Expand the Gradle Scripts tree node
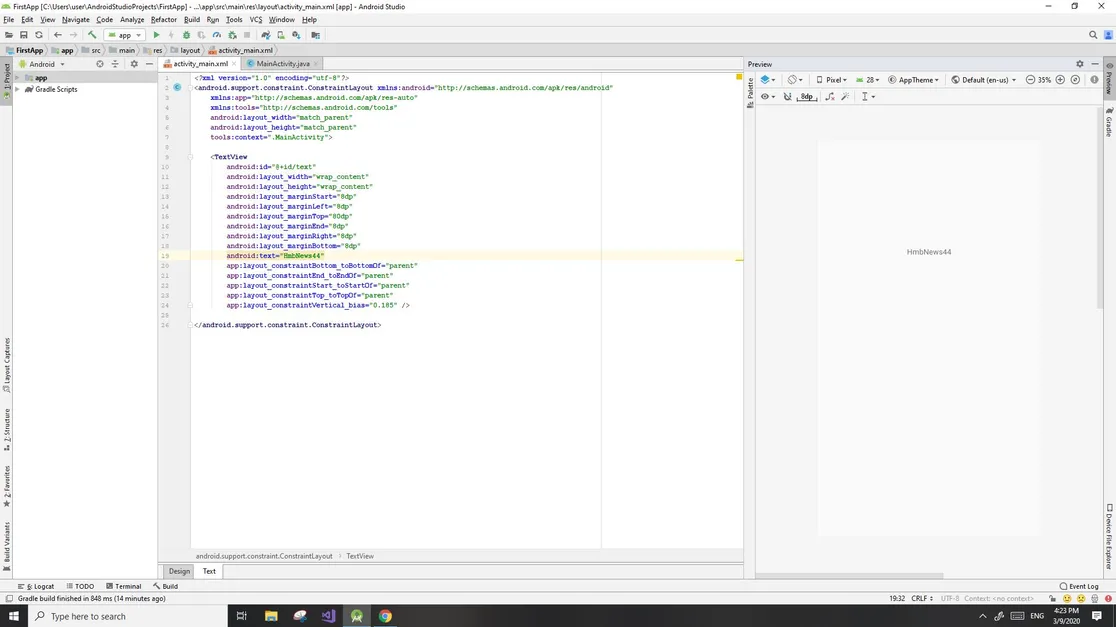Screen dimensions: 1116x627 18,90
